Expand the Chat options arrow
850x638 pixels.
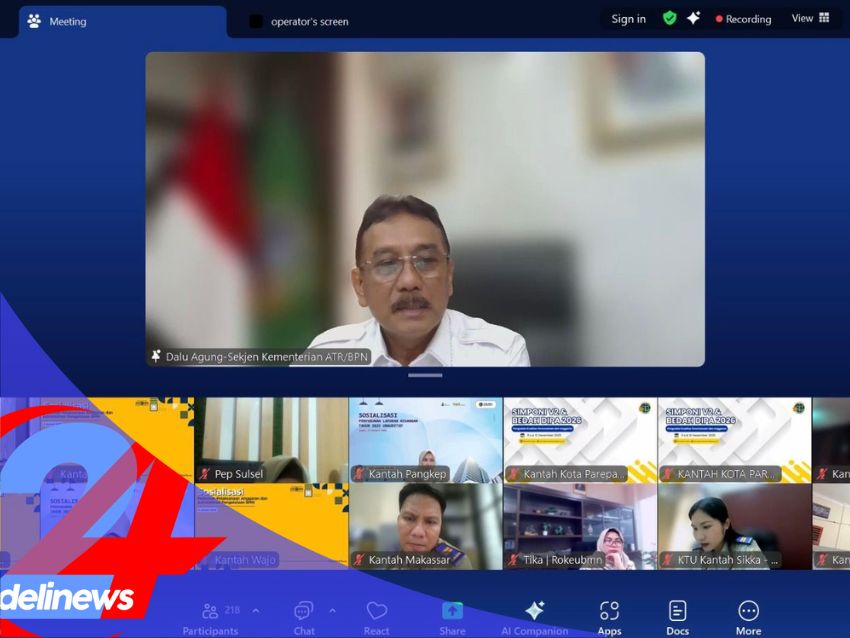pyautogui.click(x=333, y=610)
